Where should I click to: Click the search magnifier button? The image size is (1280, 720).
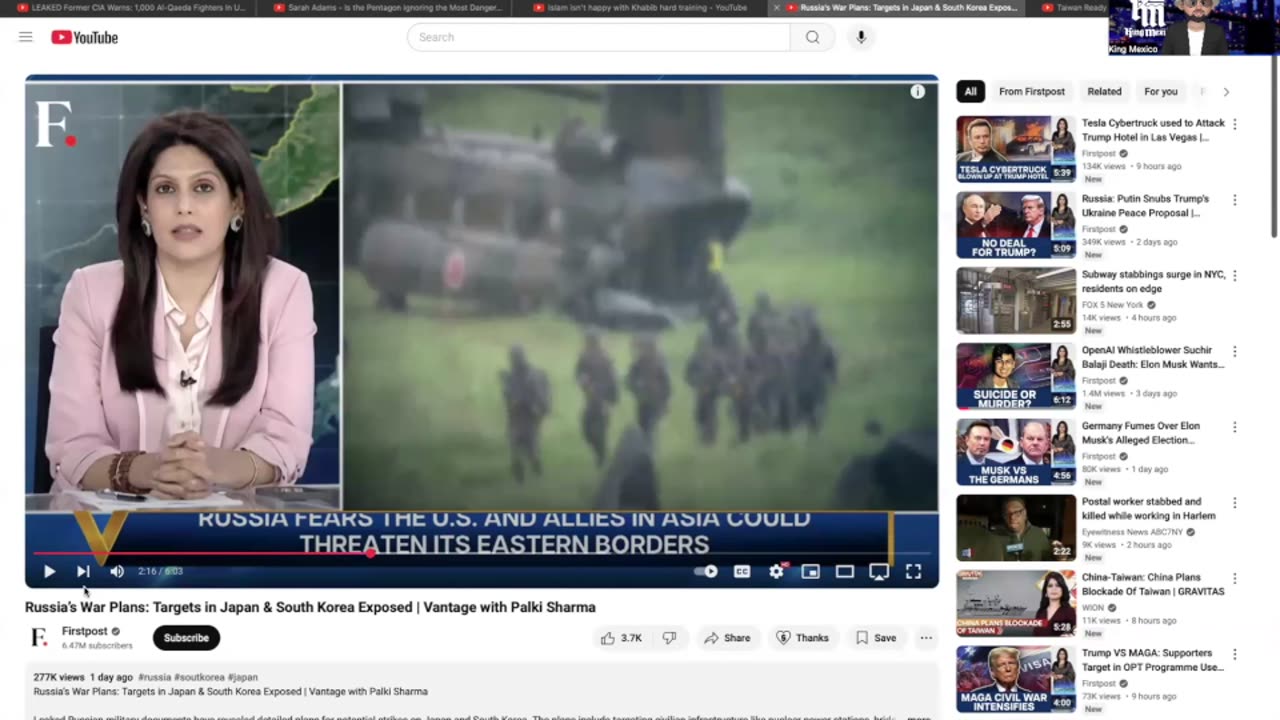click(x=812, y=37)
